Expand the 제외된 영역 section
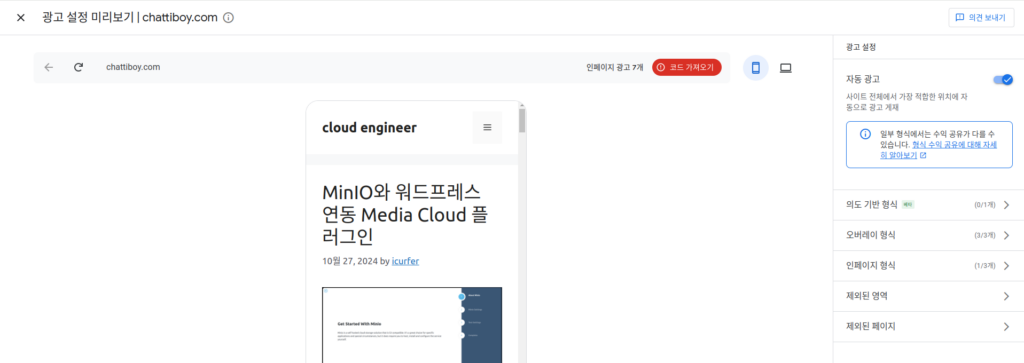Viewport: 1024px width, 363px height. click(x=928, y=296)
